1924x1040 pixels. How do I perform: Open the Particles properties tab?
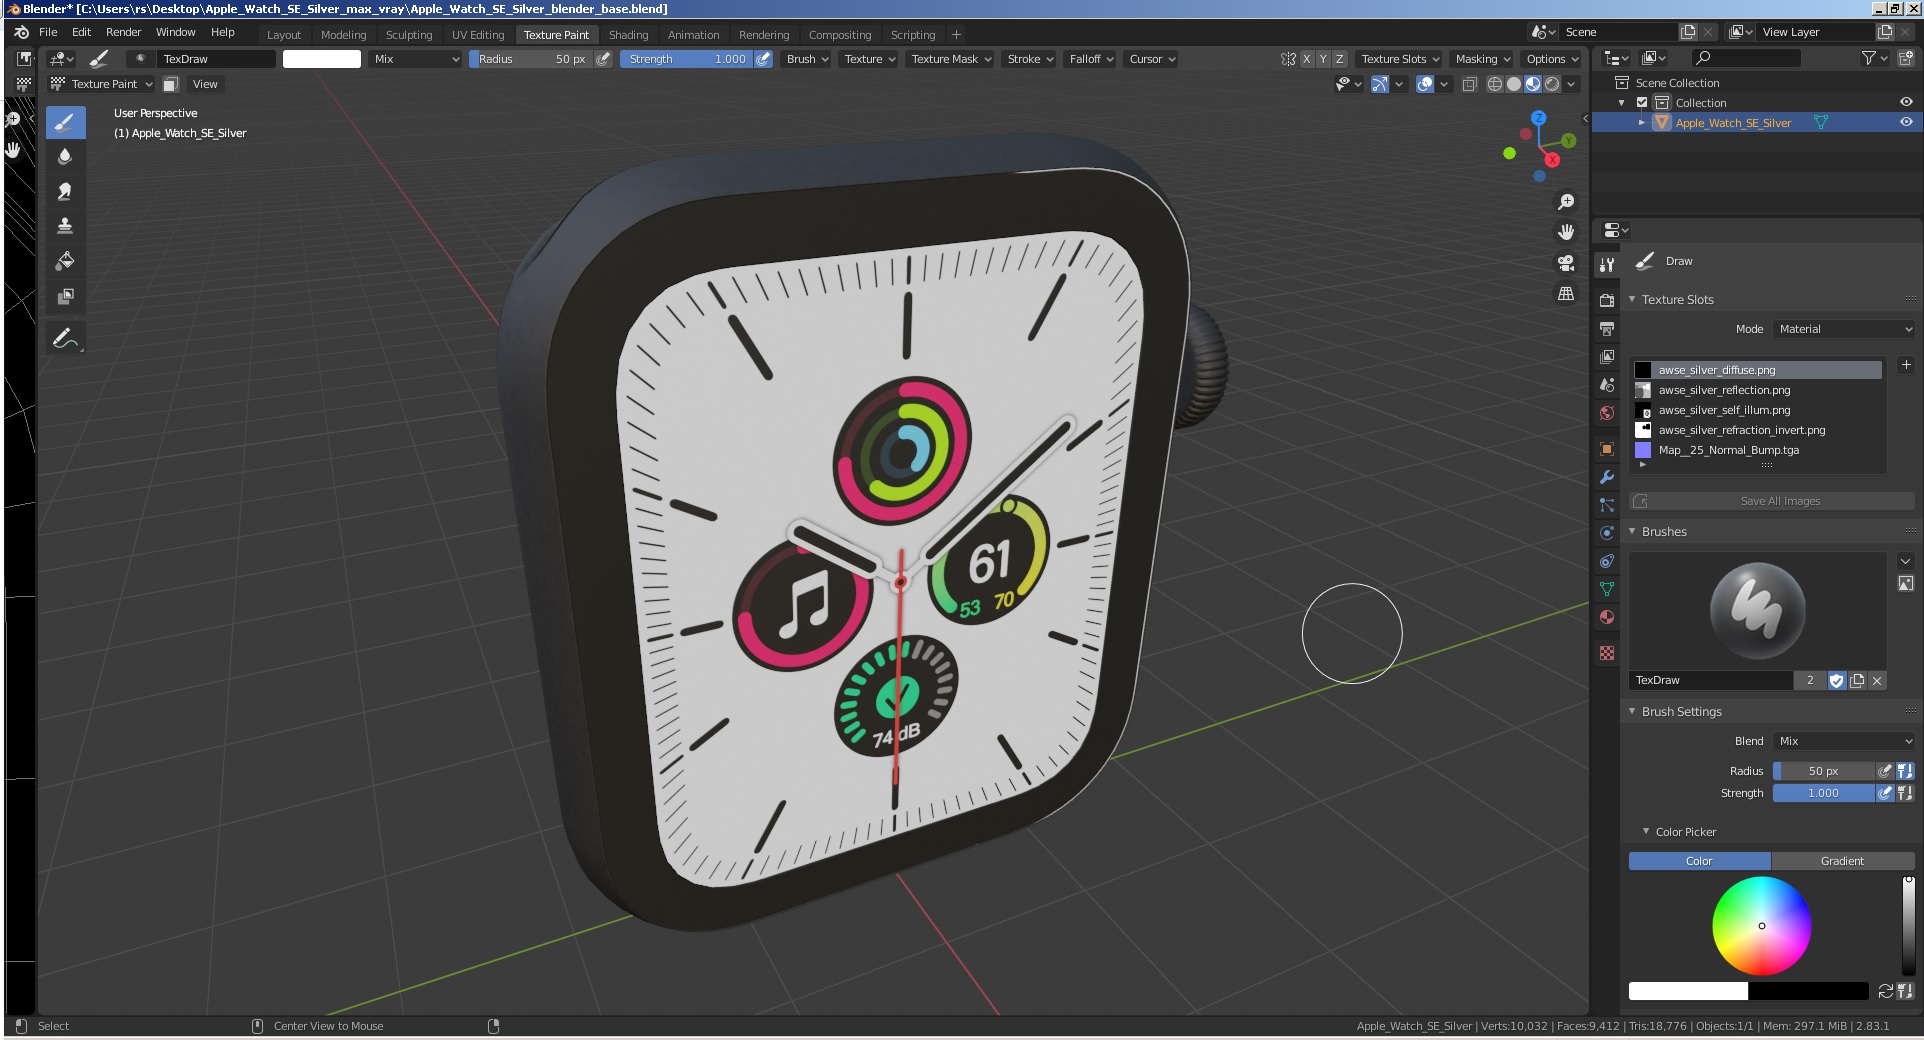pyautogui.click(x=1607, y=505)
